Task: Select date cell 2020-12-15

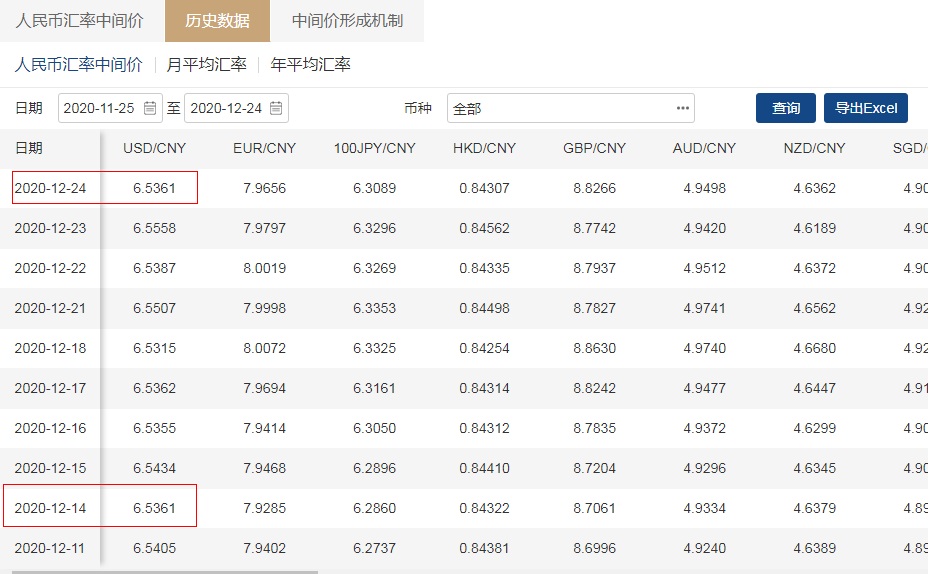Action: coord(51,468)
